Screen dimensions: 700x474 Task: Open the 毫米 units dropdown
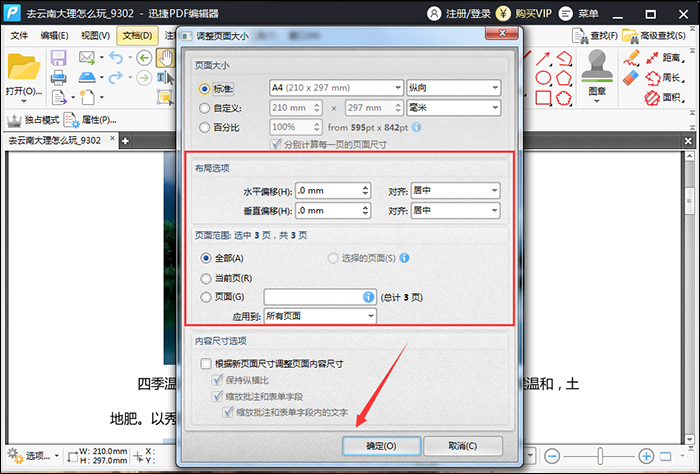point(454,108)
